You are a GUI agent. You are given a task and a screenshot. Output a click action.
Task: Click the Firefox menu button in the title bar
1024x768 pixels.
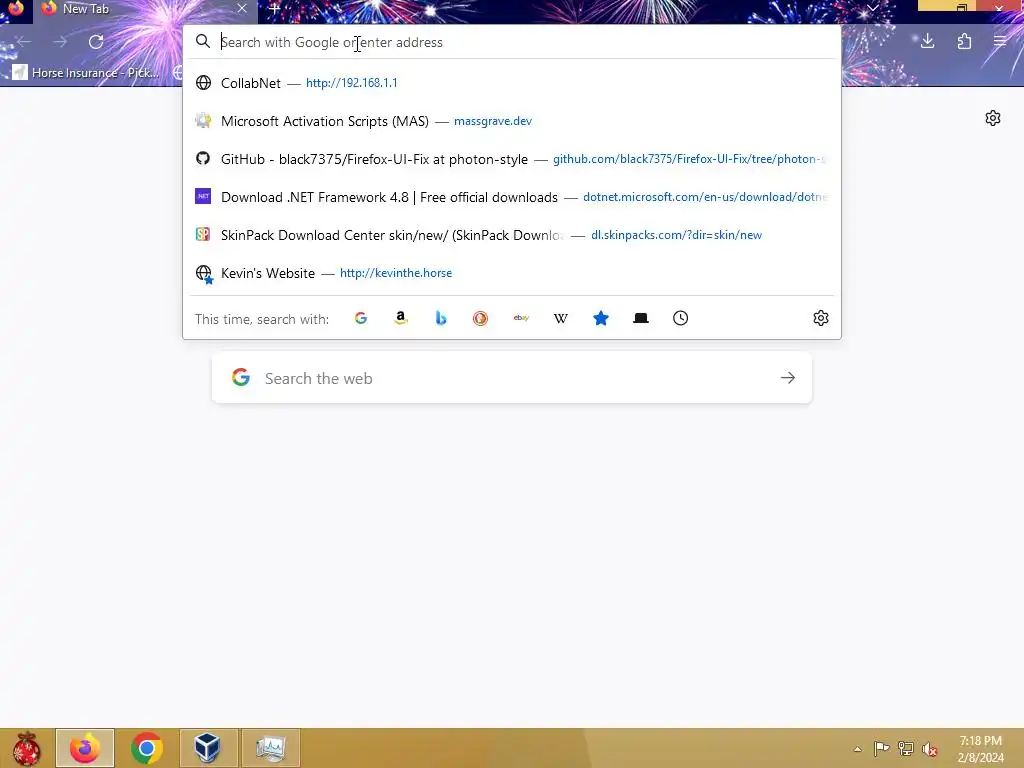[x=16, y=8]
